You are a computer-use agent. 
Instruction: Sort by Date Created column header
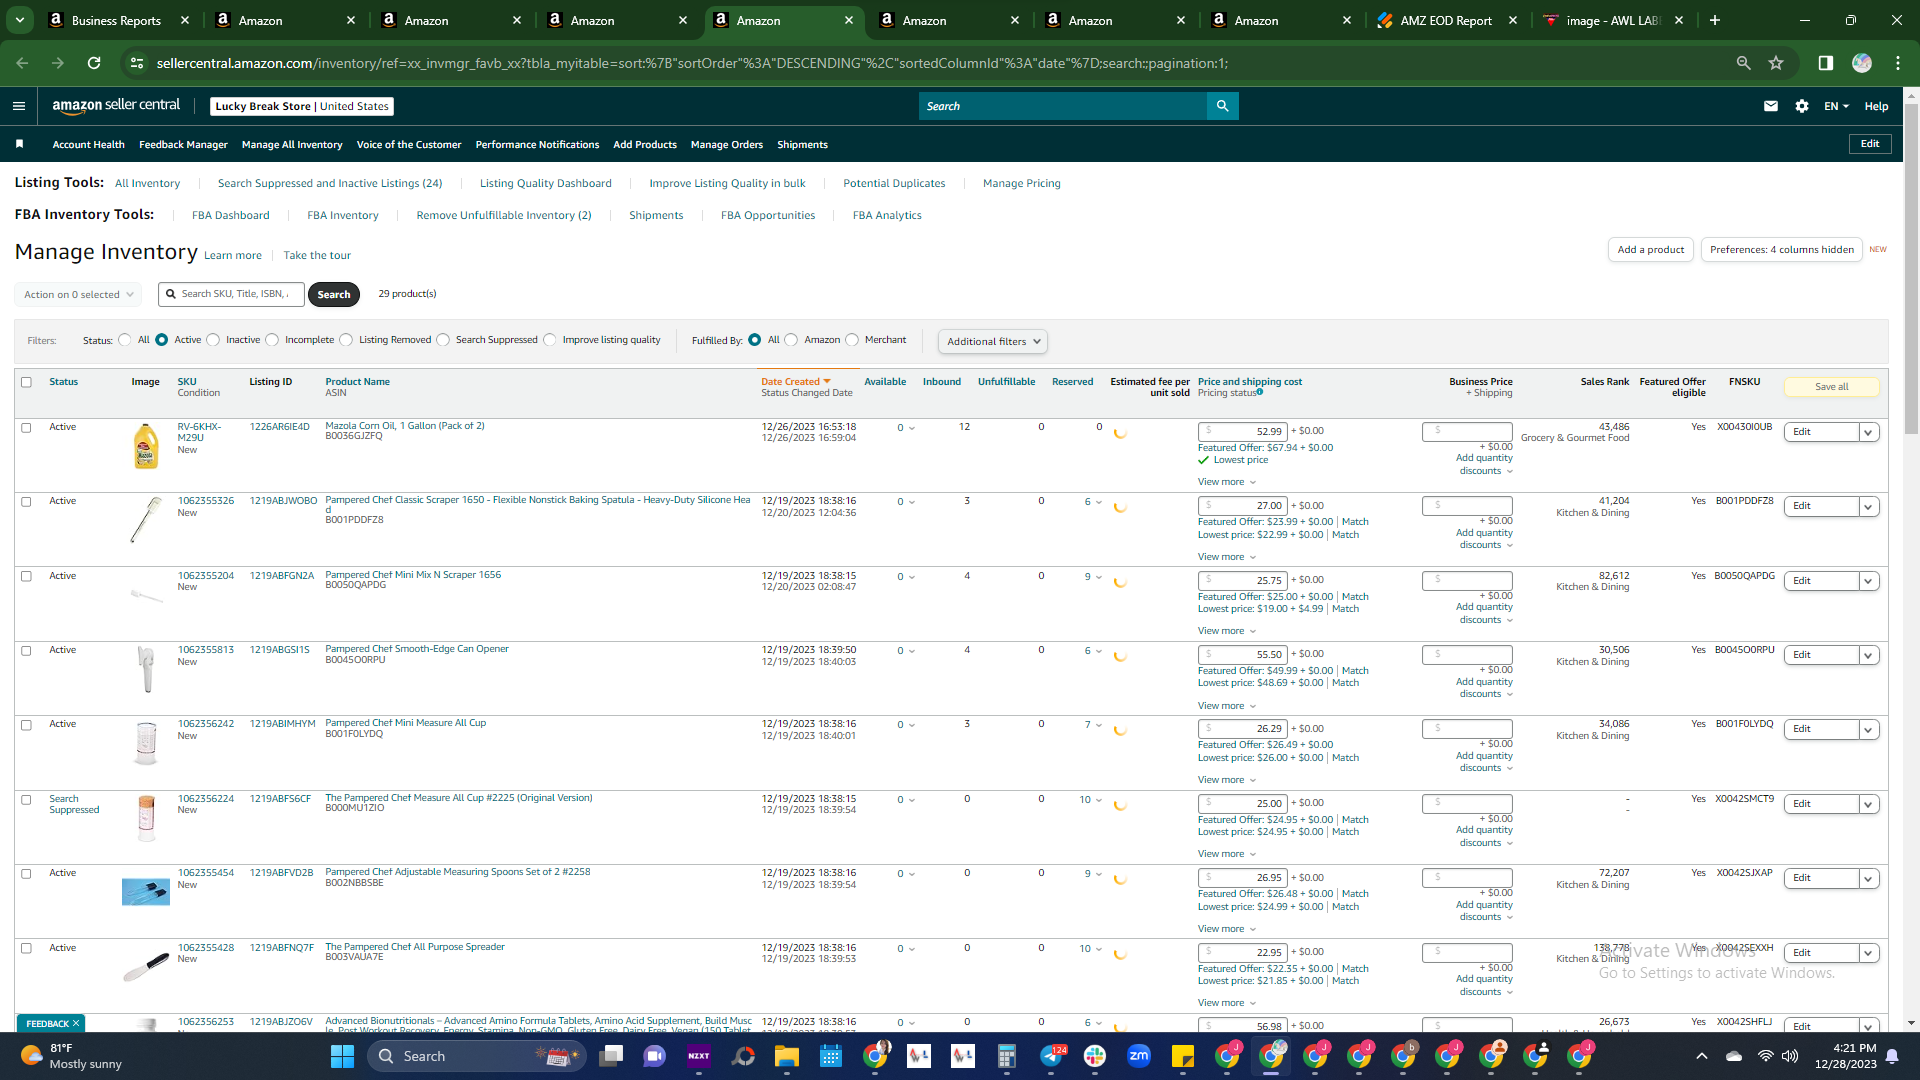point(795,381)
